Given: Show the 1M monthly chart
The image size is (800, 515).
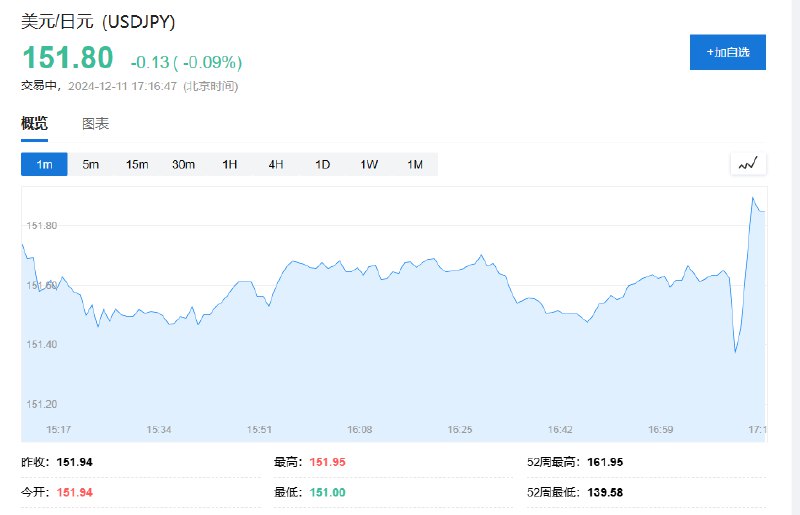Looking at the screenshot, I should click(415, 164).
